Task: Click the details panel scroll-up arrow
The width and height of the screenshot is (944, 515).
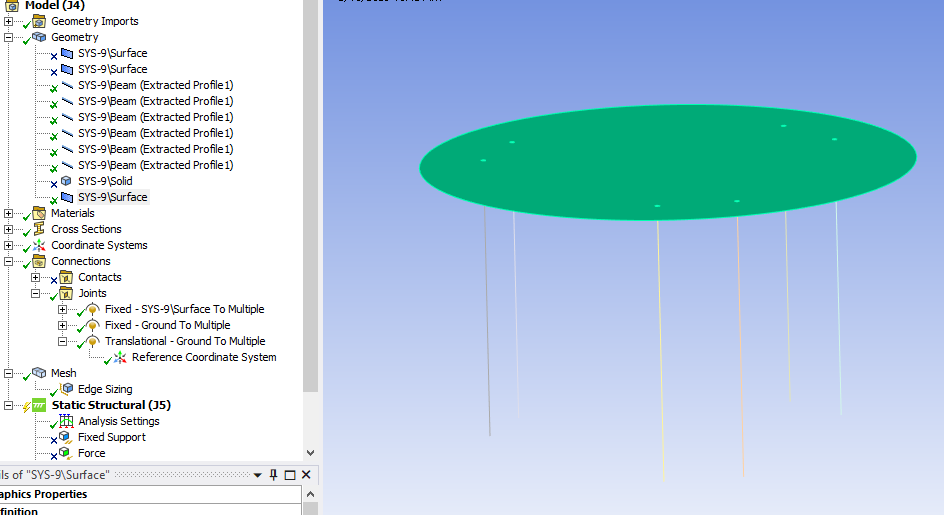Action: coord(311,495)
